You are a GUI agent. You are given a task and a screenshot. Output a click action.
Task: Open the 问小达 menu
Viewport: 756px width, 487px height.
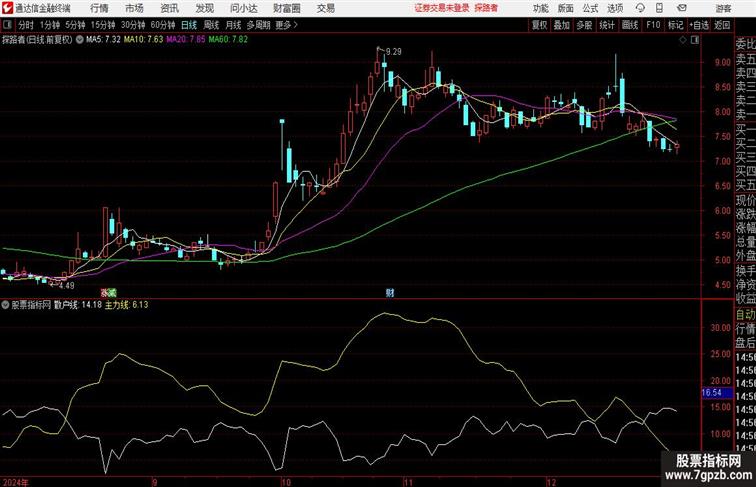pos(243,8)
